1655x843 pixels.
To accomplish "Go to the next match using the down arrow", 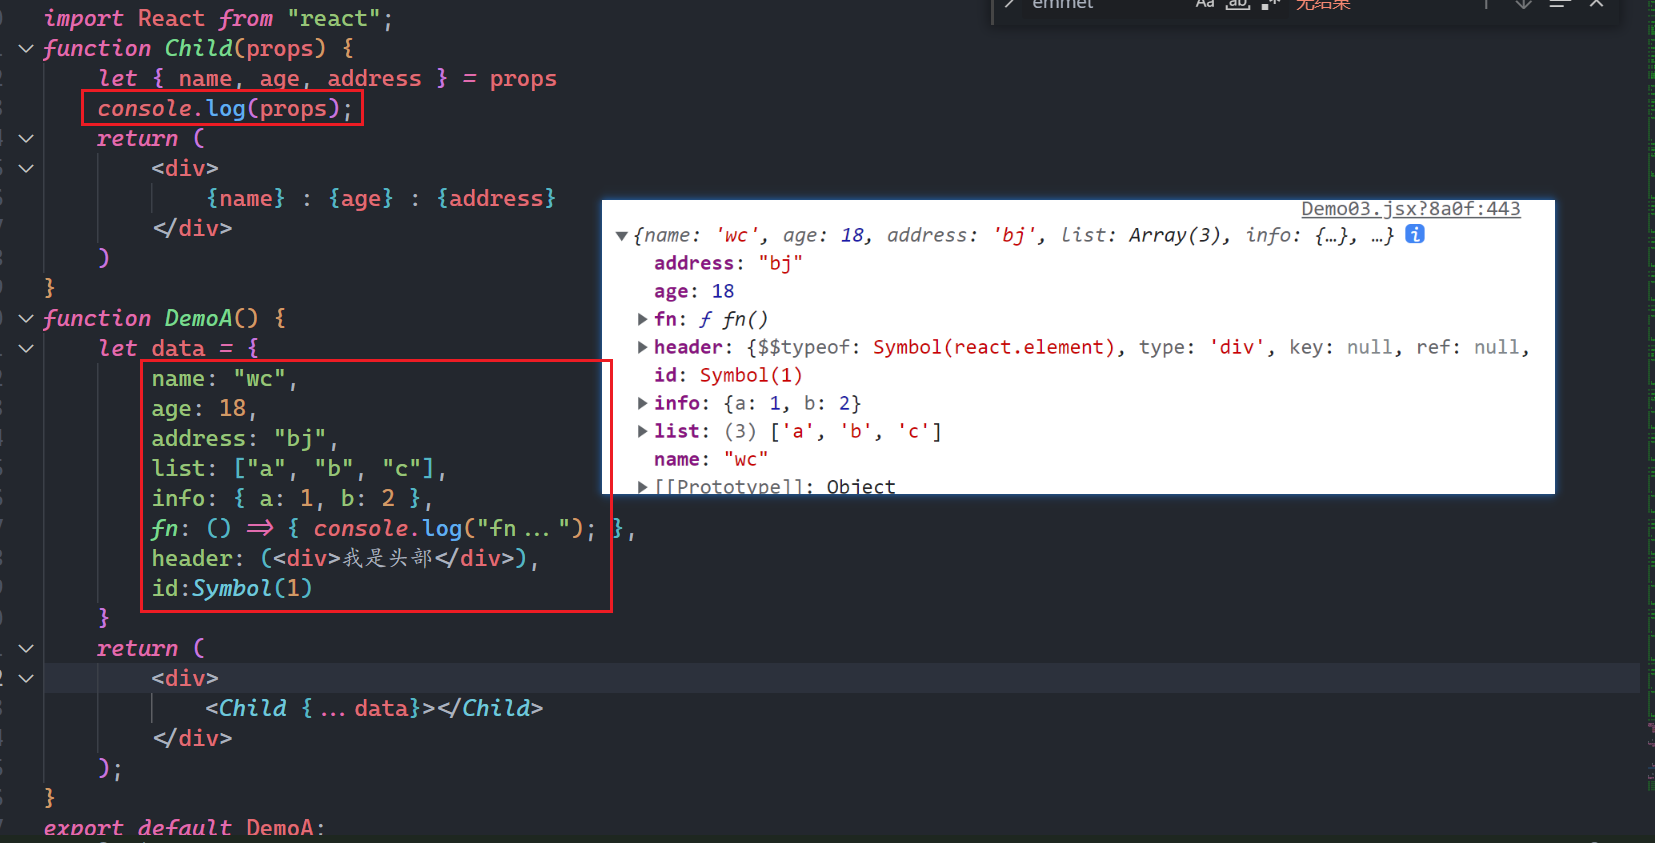I will point(1523,4).
